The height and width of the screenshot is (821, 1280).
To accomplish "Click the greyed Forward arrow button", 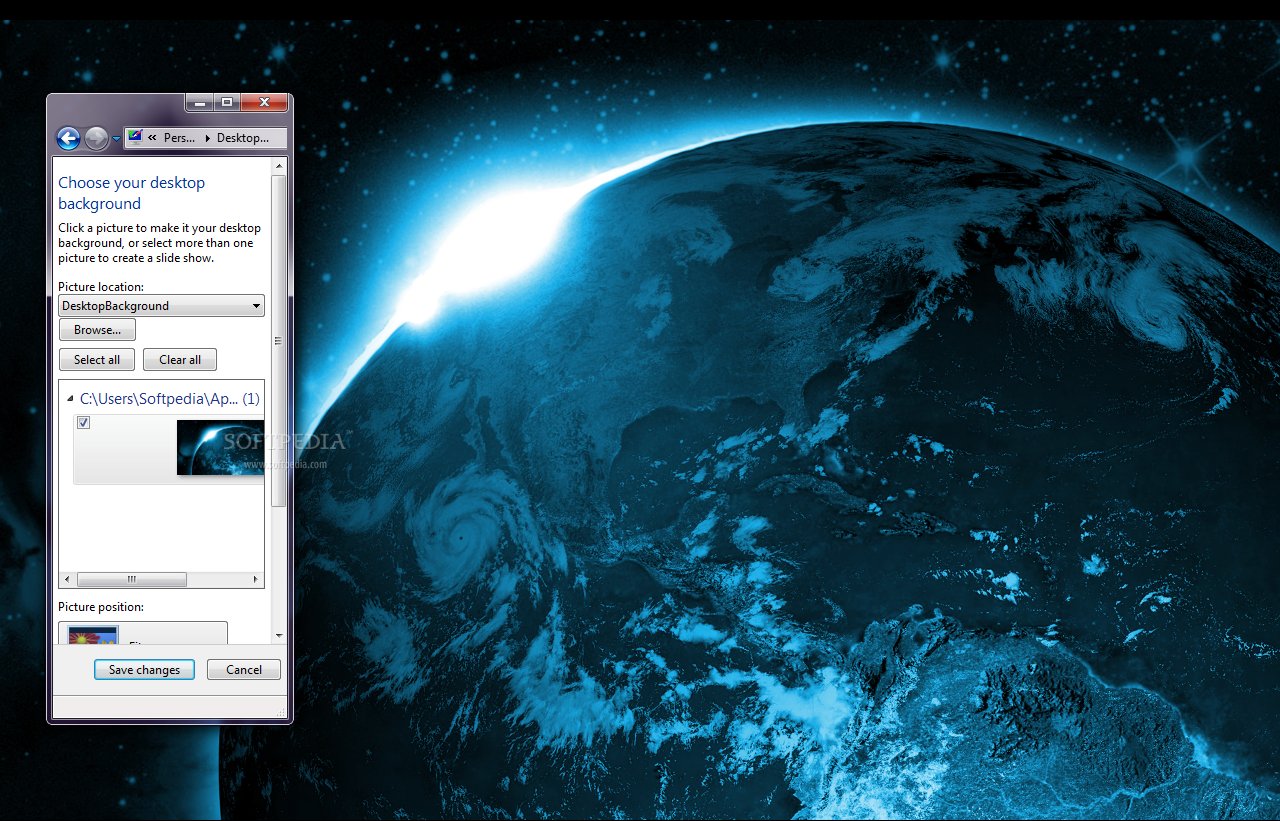I will click(x=96, y=138).
